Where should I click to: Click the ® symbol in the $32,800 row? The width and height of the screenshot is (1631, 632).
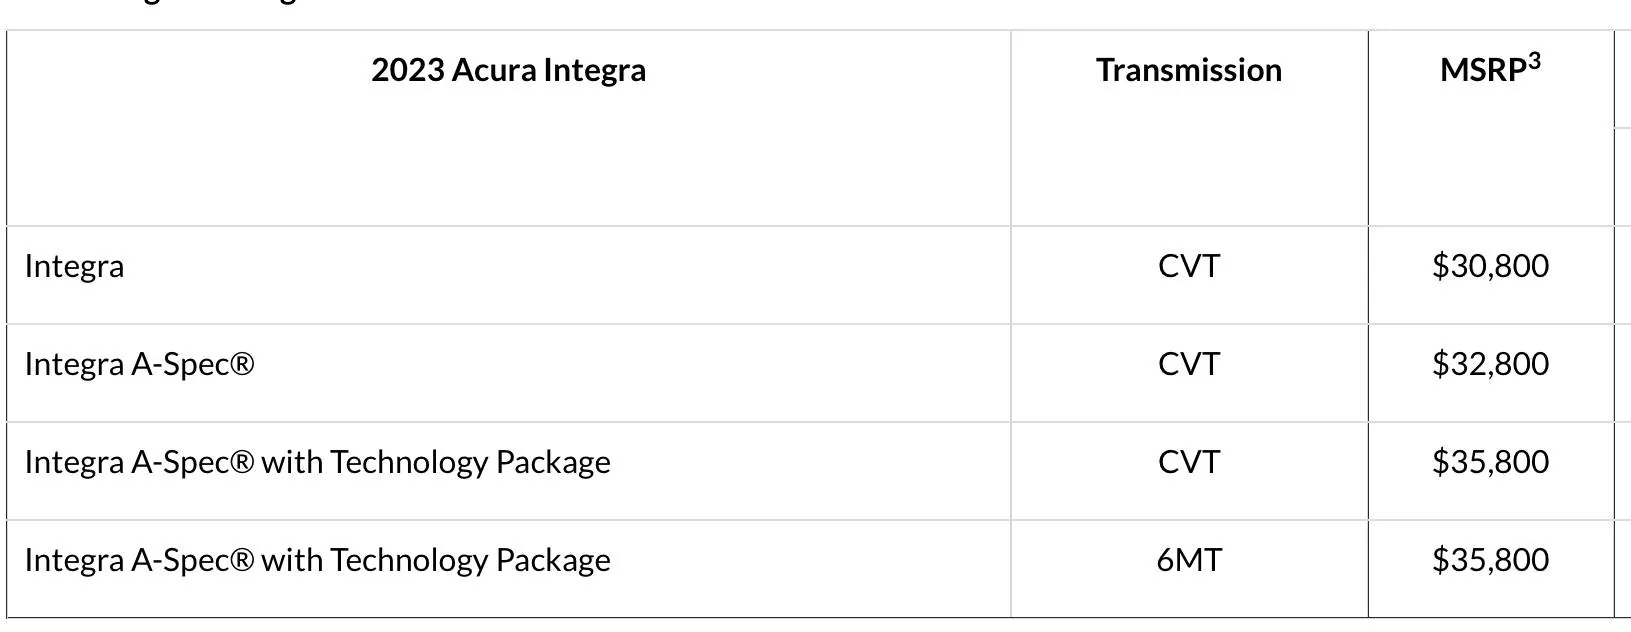242,365
